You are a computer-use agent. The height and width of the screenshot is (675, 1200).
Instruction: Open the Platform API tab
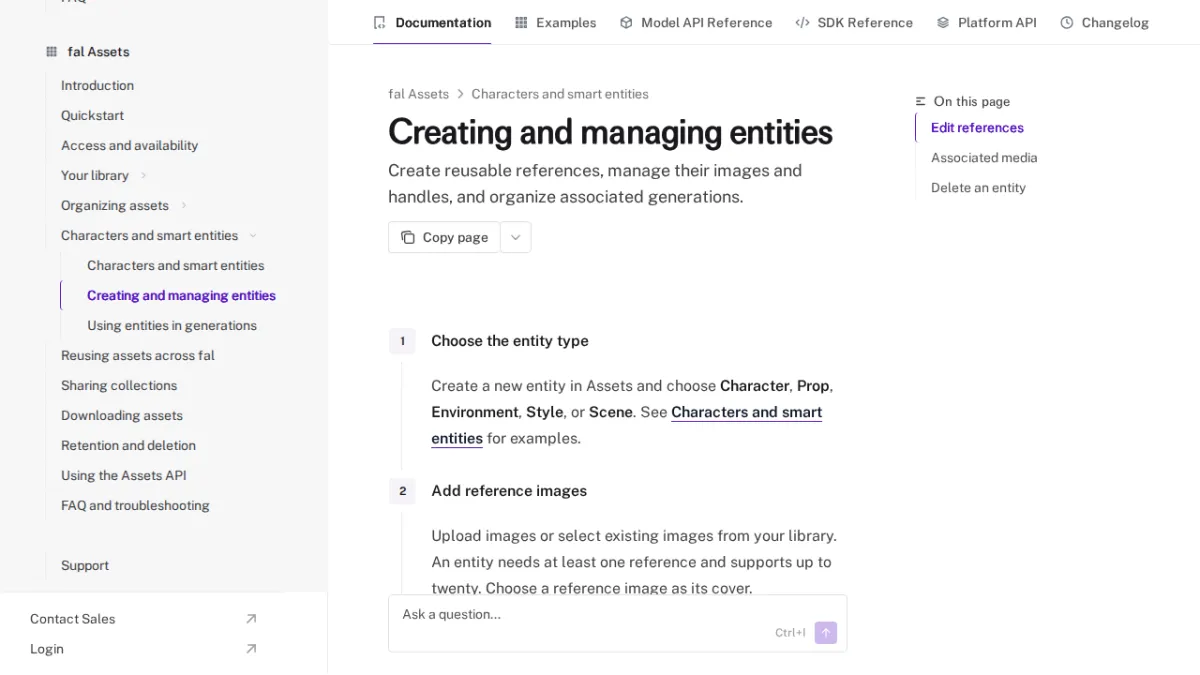(987, 23)
